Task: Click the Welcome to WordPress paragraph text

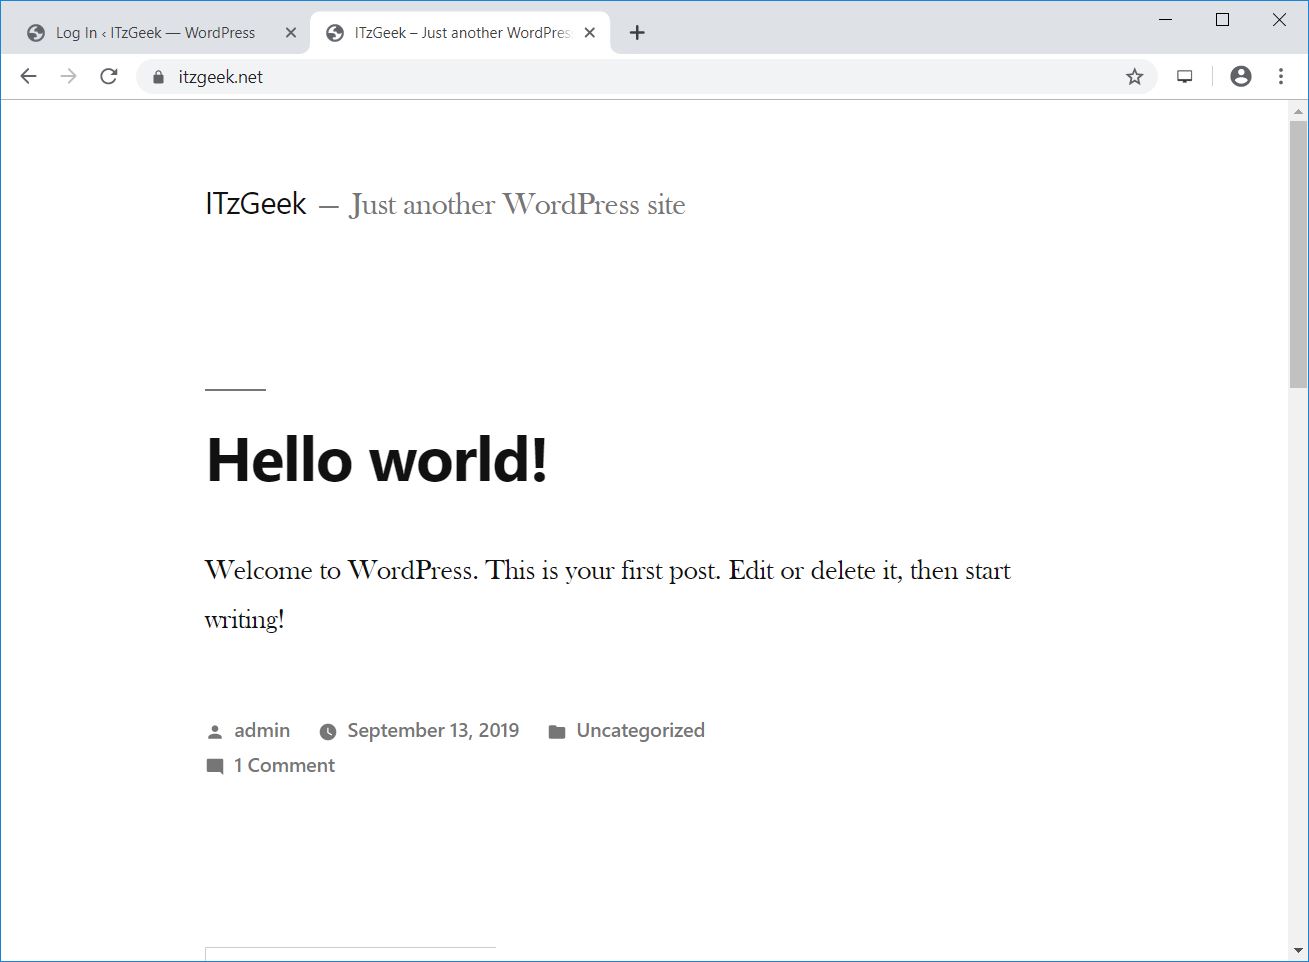Action: pyautogui.click(x=608, y=595)
